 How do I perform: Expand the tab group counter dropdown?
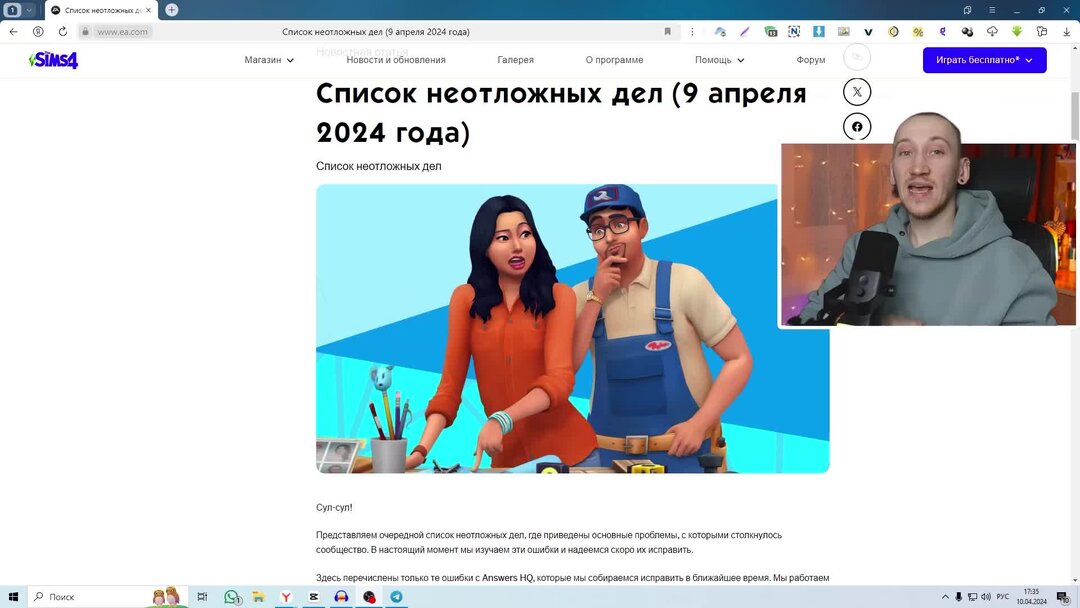(x=29, y=10)
